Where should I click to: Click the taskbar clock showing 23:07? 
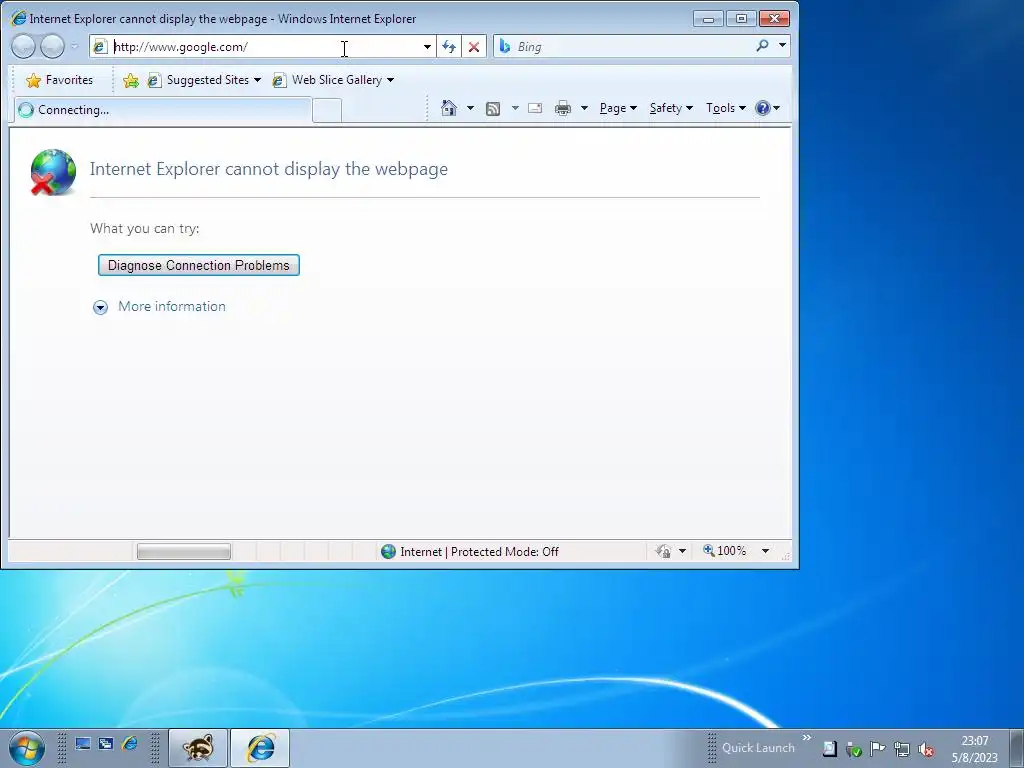tap(974, 749)
